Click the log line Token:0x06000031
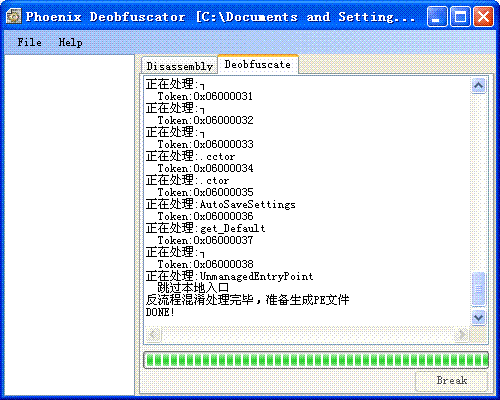The width and height of the screenshot is (500, 400). [205, 97]
